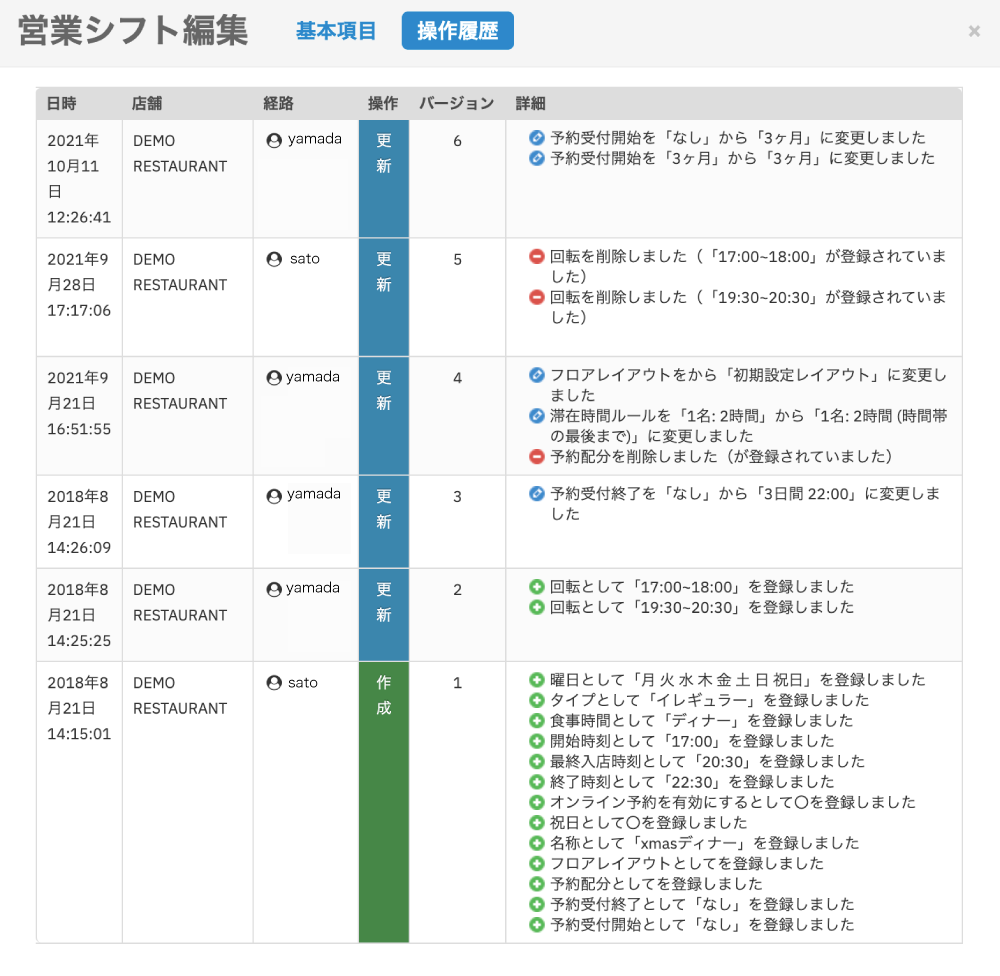Click the yamada user icon in version 3 row
This screenshot has width=1000, height=976.
[x=274, y=496]
